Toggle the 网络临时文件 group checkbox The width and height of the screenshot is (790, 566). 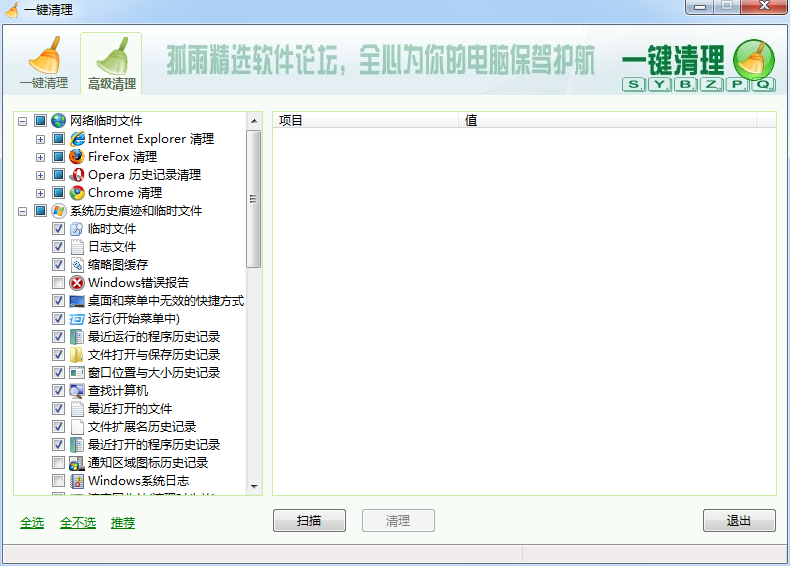tap(40, 120)
